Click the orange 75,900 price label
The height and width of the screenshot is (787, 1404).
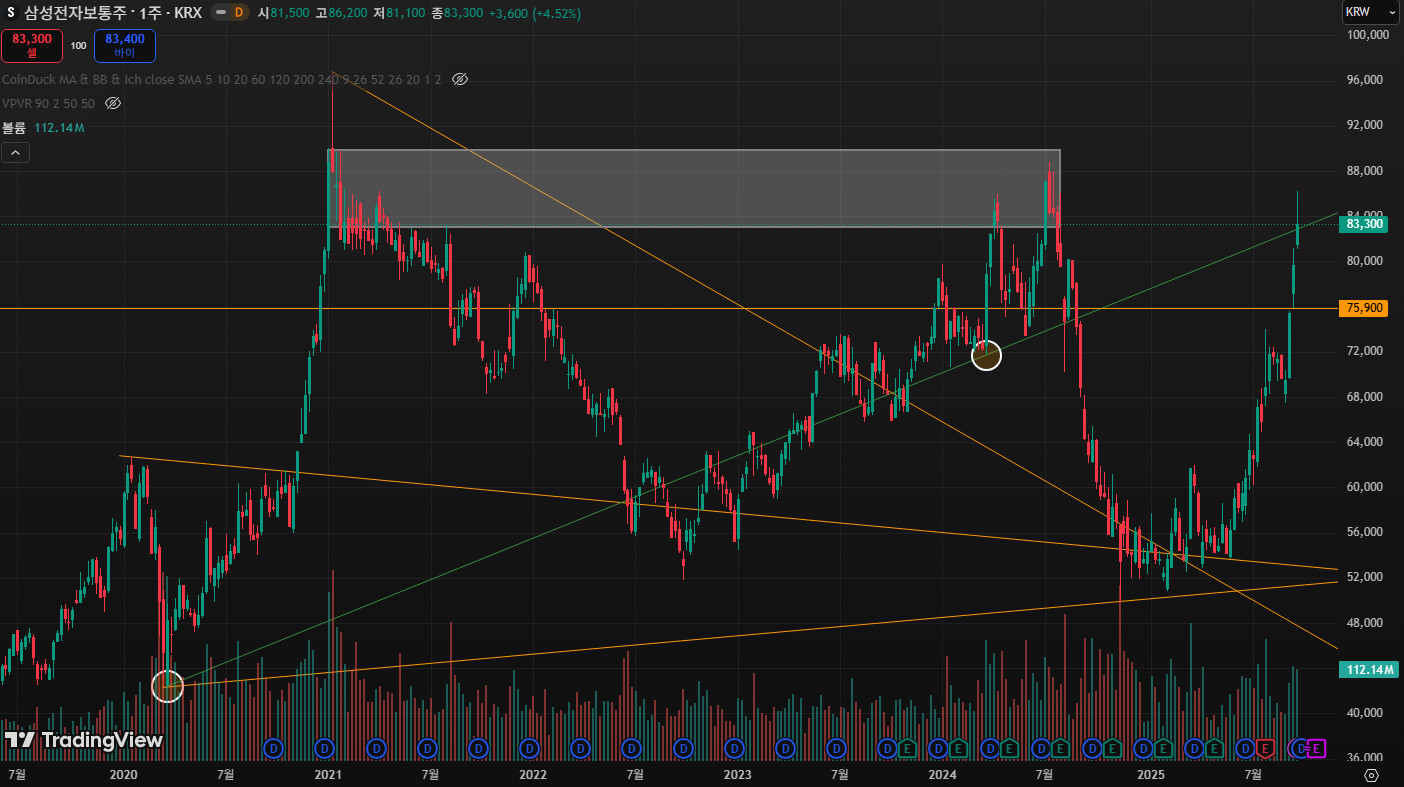click(x=1364, y=308)
